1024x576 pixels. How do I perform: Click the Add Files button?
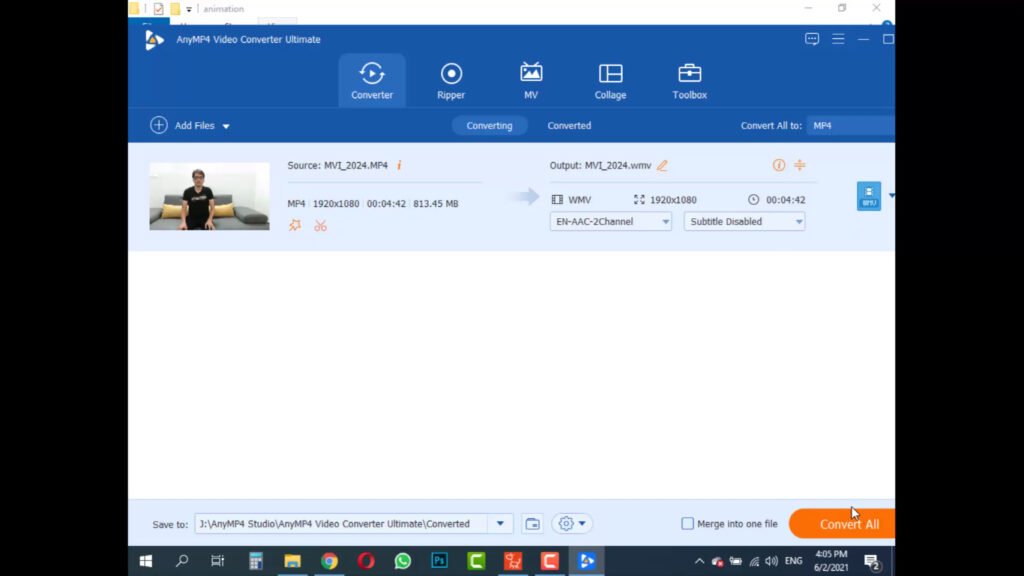[183, 125]
